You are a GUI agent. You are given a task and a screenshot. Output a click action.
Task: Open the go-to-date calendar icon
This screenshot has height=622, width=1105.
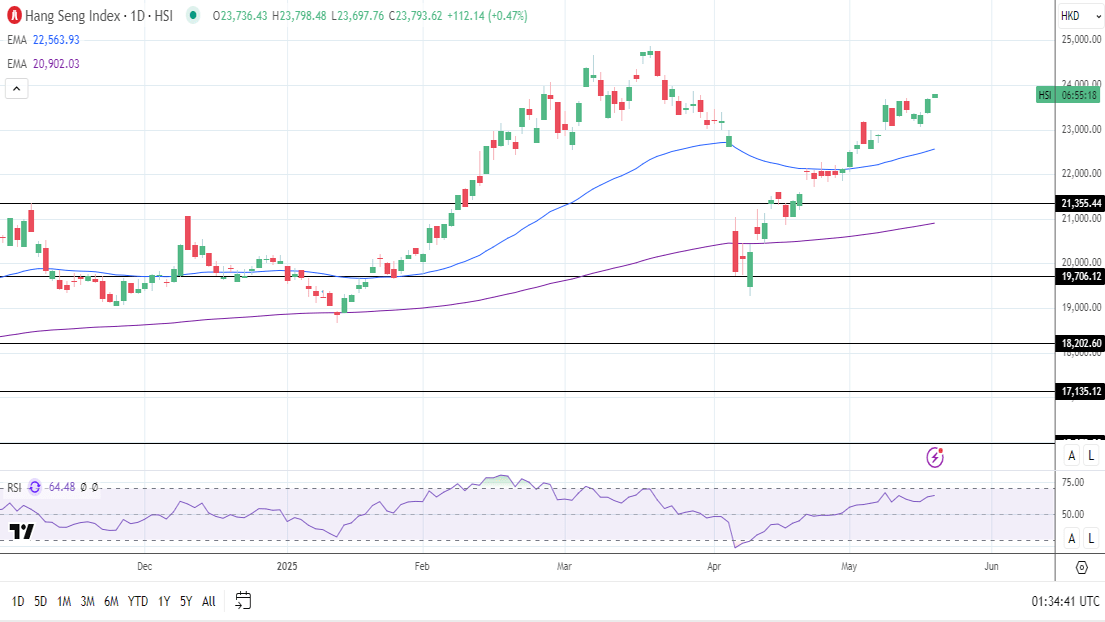[243, 601]
